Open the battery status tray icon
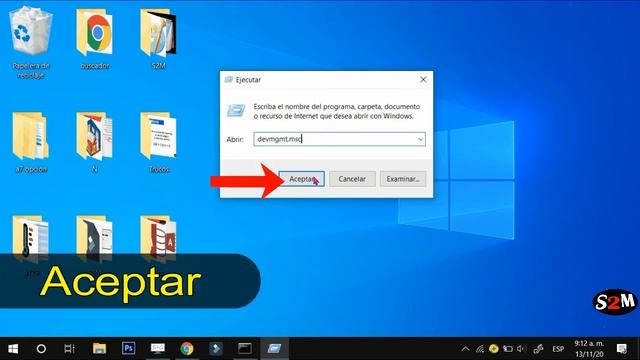The width and height of the screenshot is (640, 360). [508, 349]
